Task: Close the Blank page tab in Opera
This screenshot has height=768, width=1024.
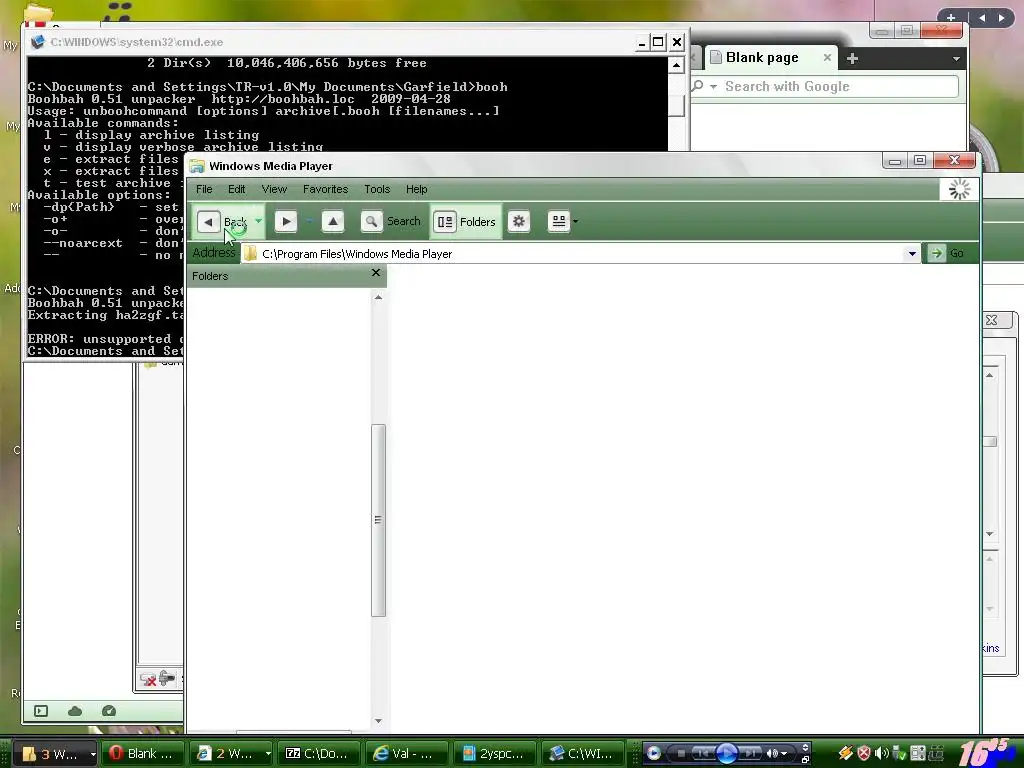Action: [x=827, y=58]
